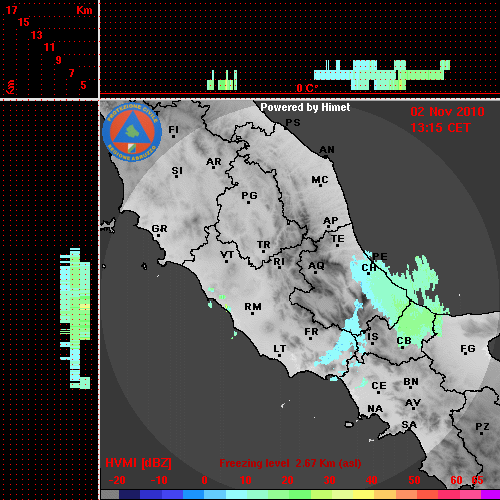Click the AQ city marker
The image size is (500, 500).
click(x=316, y=267)
